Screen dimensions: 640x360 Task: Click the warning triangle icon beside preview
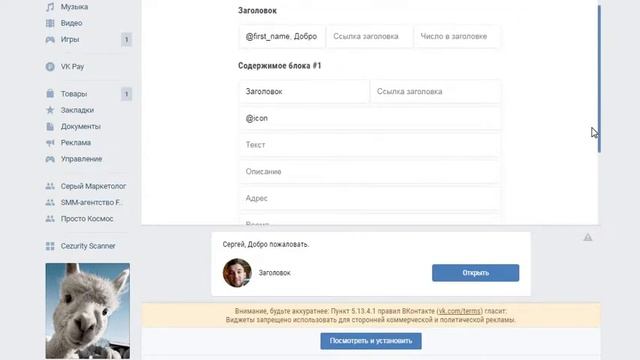pos(588,237)
